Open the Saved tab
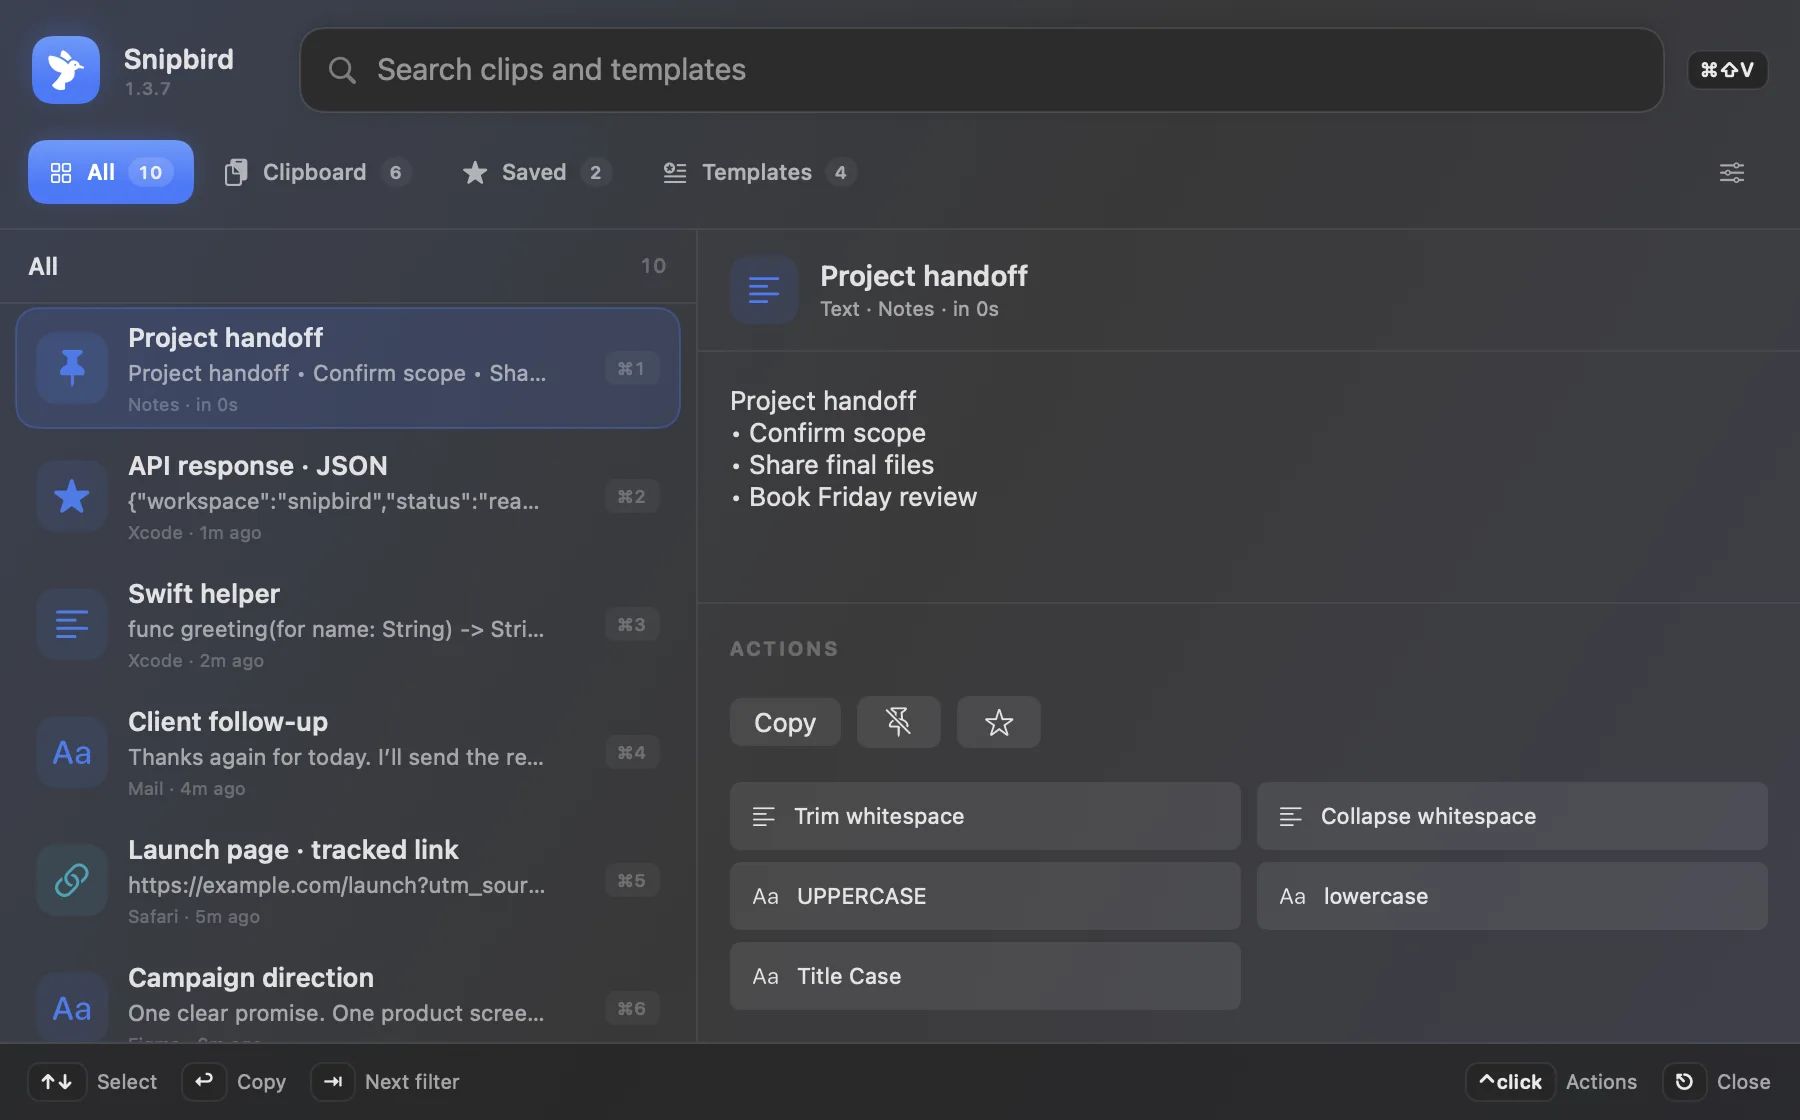Image resolution: width=1800 pixels, height=1120 pixels. coord(536,172)
